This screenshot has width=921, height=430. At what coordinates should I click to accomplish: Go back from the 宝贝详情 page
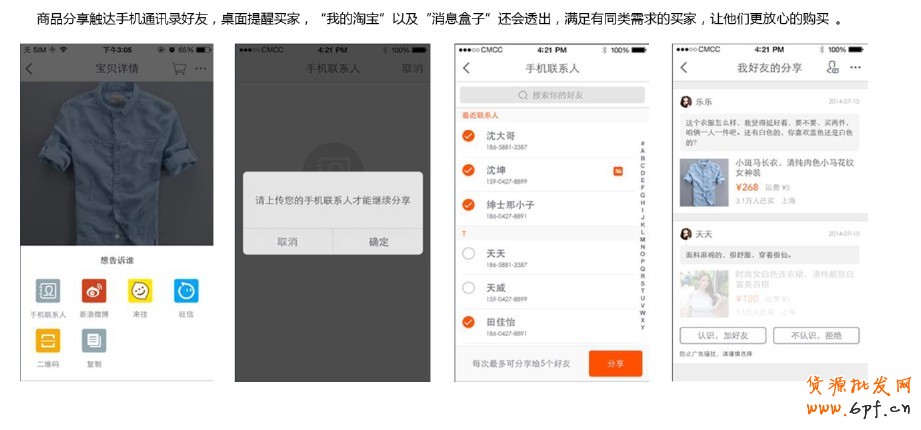29,69
